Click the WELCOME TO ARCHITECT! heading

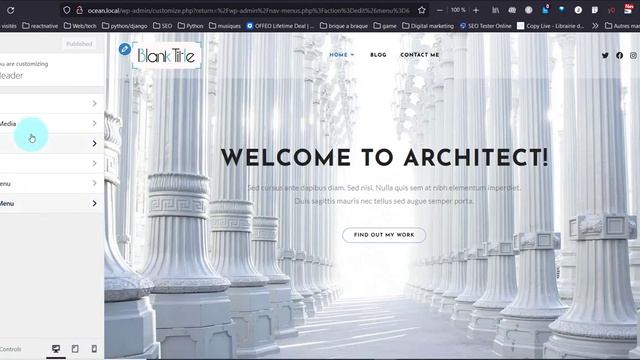(x=384, y=158)
